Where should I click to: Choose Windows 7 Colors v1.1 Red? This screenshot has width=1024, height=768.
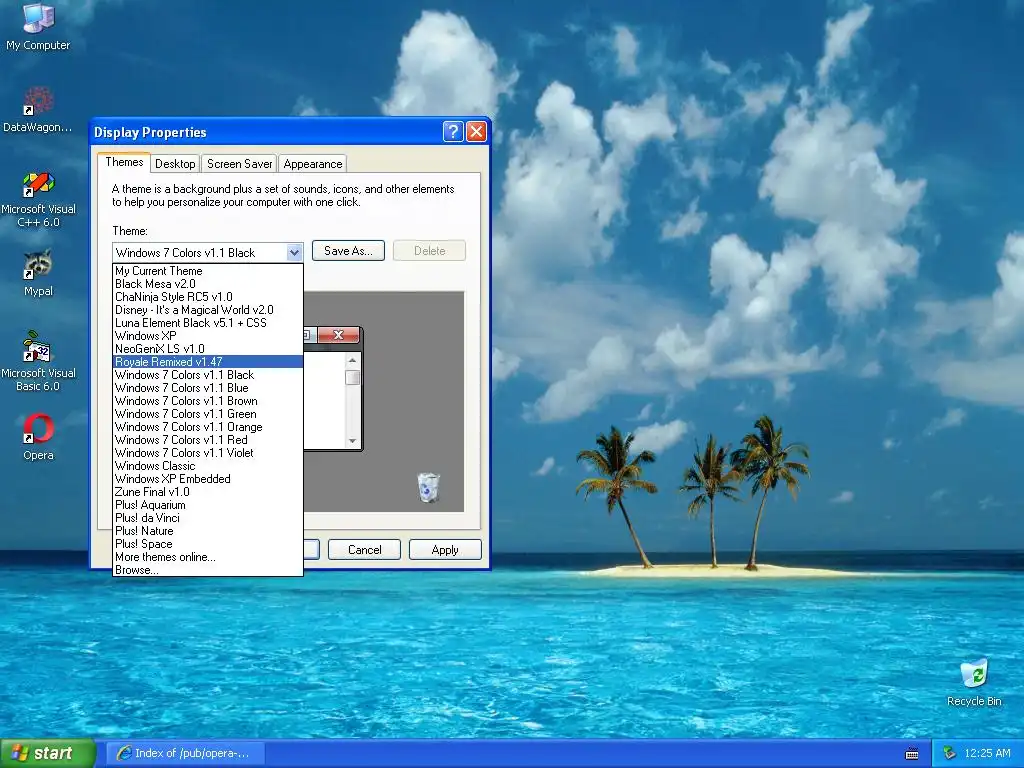click(x=208, y=440)
